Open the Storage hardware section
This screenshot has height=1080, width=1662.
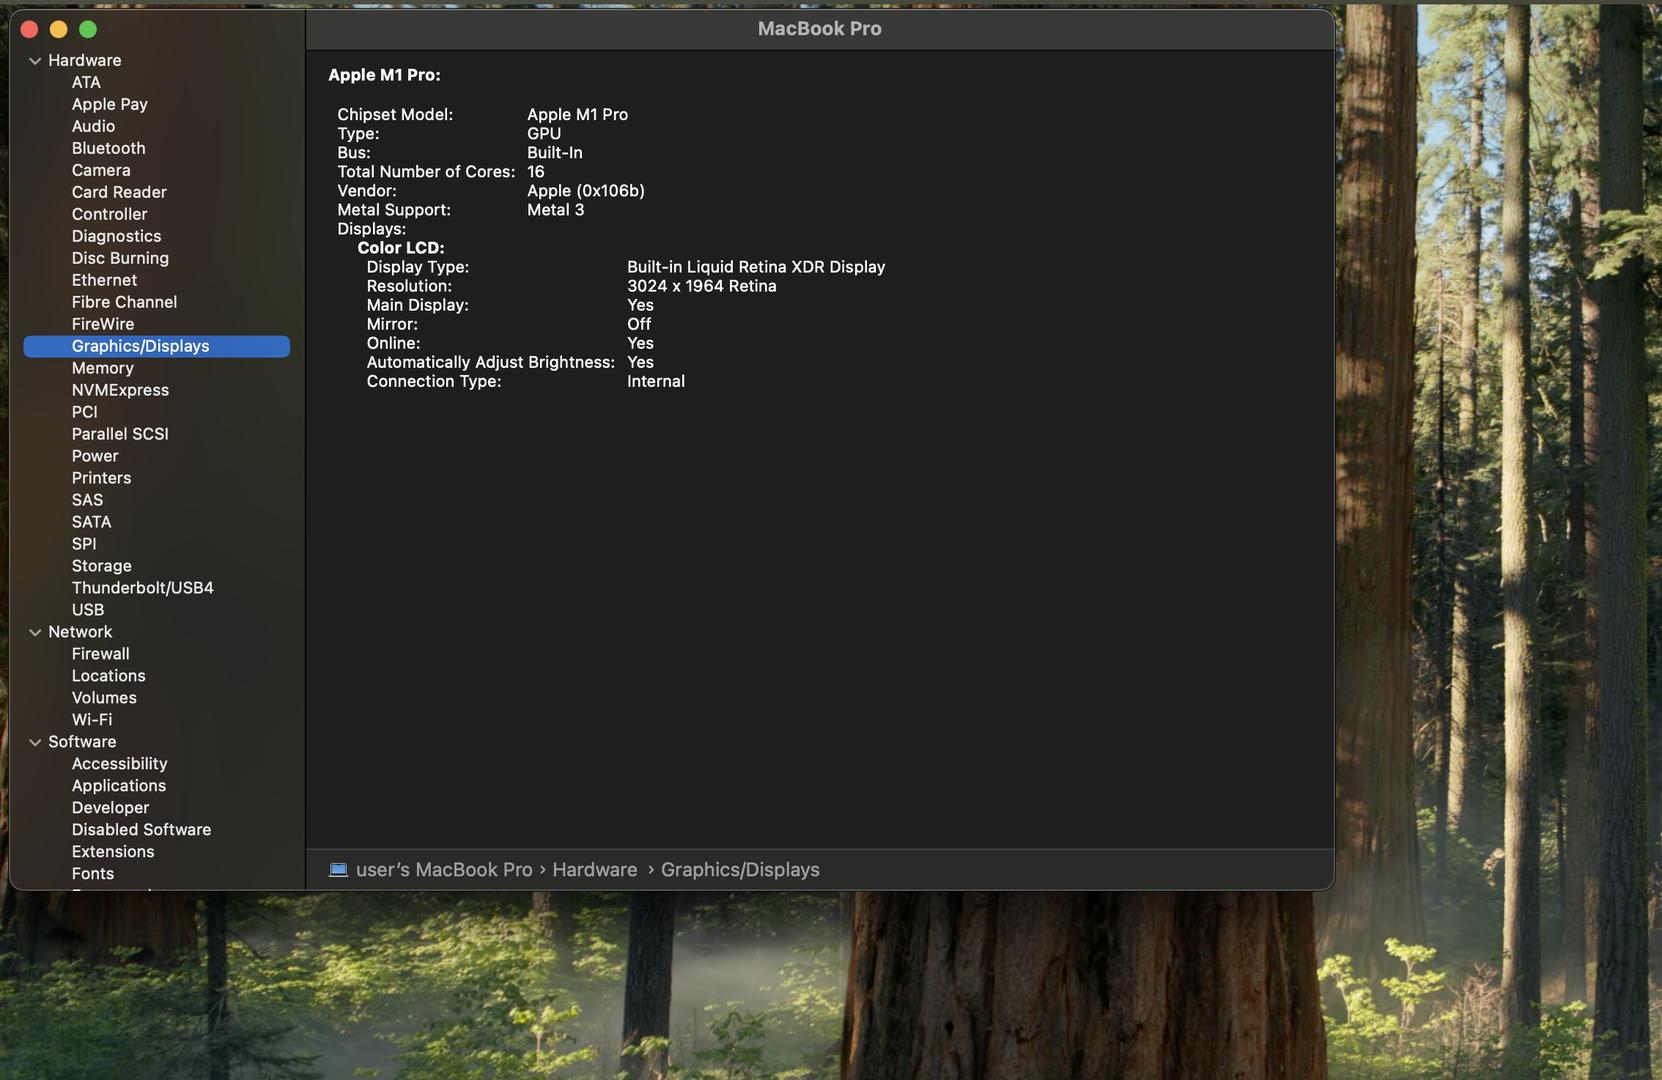pos(101,566)
